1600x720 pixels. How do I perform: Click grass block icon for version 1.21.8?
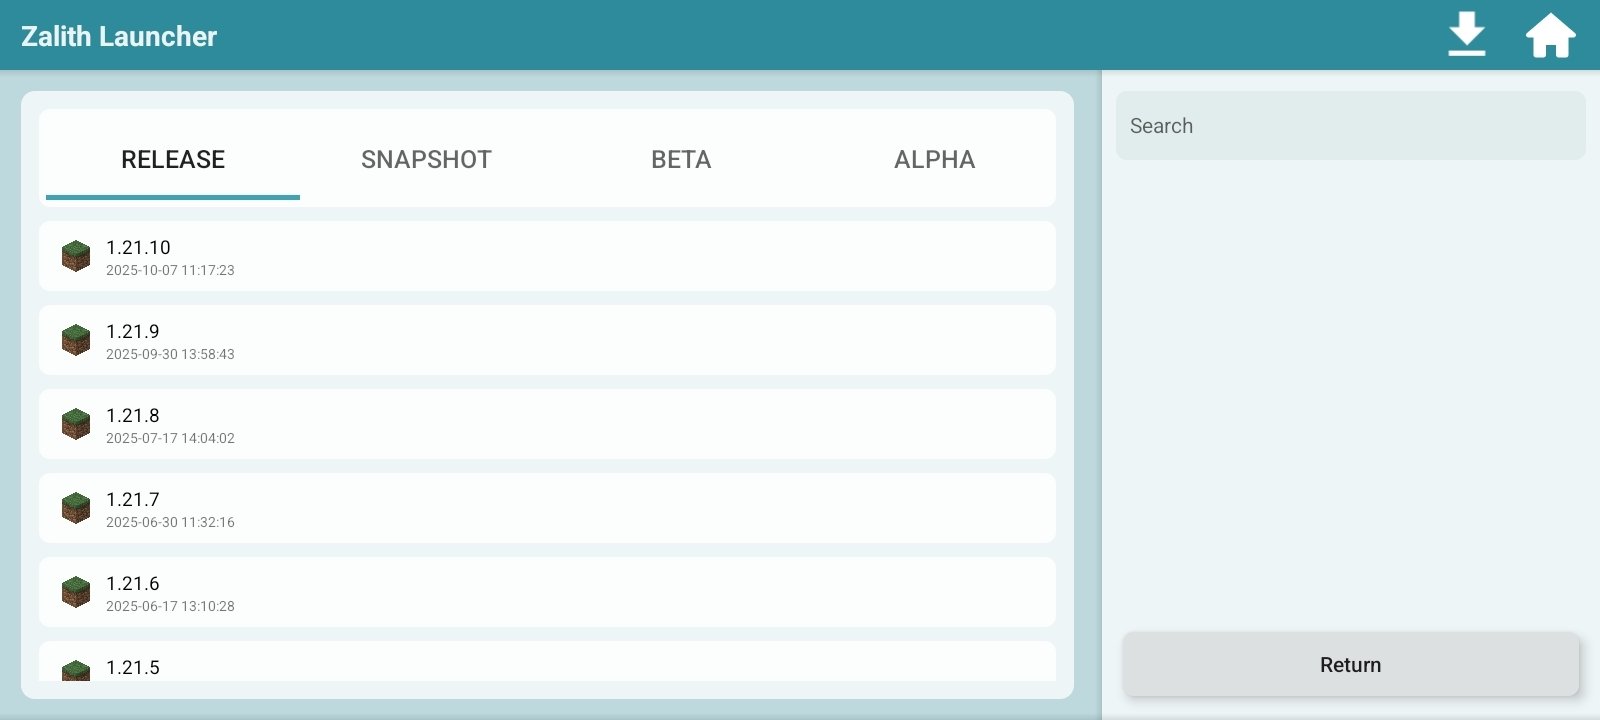[76, 424]
